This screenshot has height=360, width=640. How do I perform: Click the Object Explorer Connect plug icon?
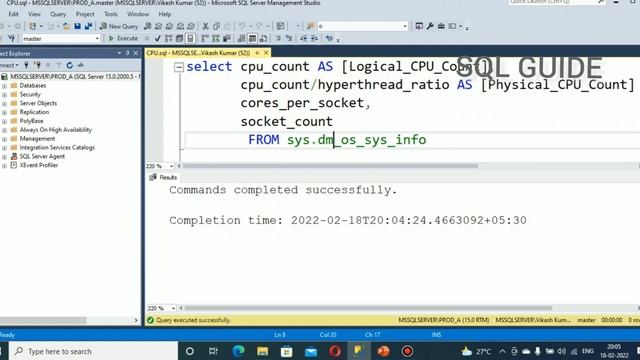(27, 65)
